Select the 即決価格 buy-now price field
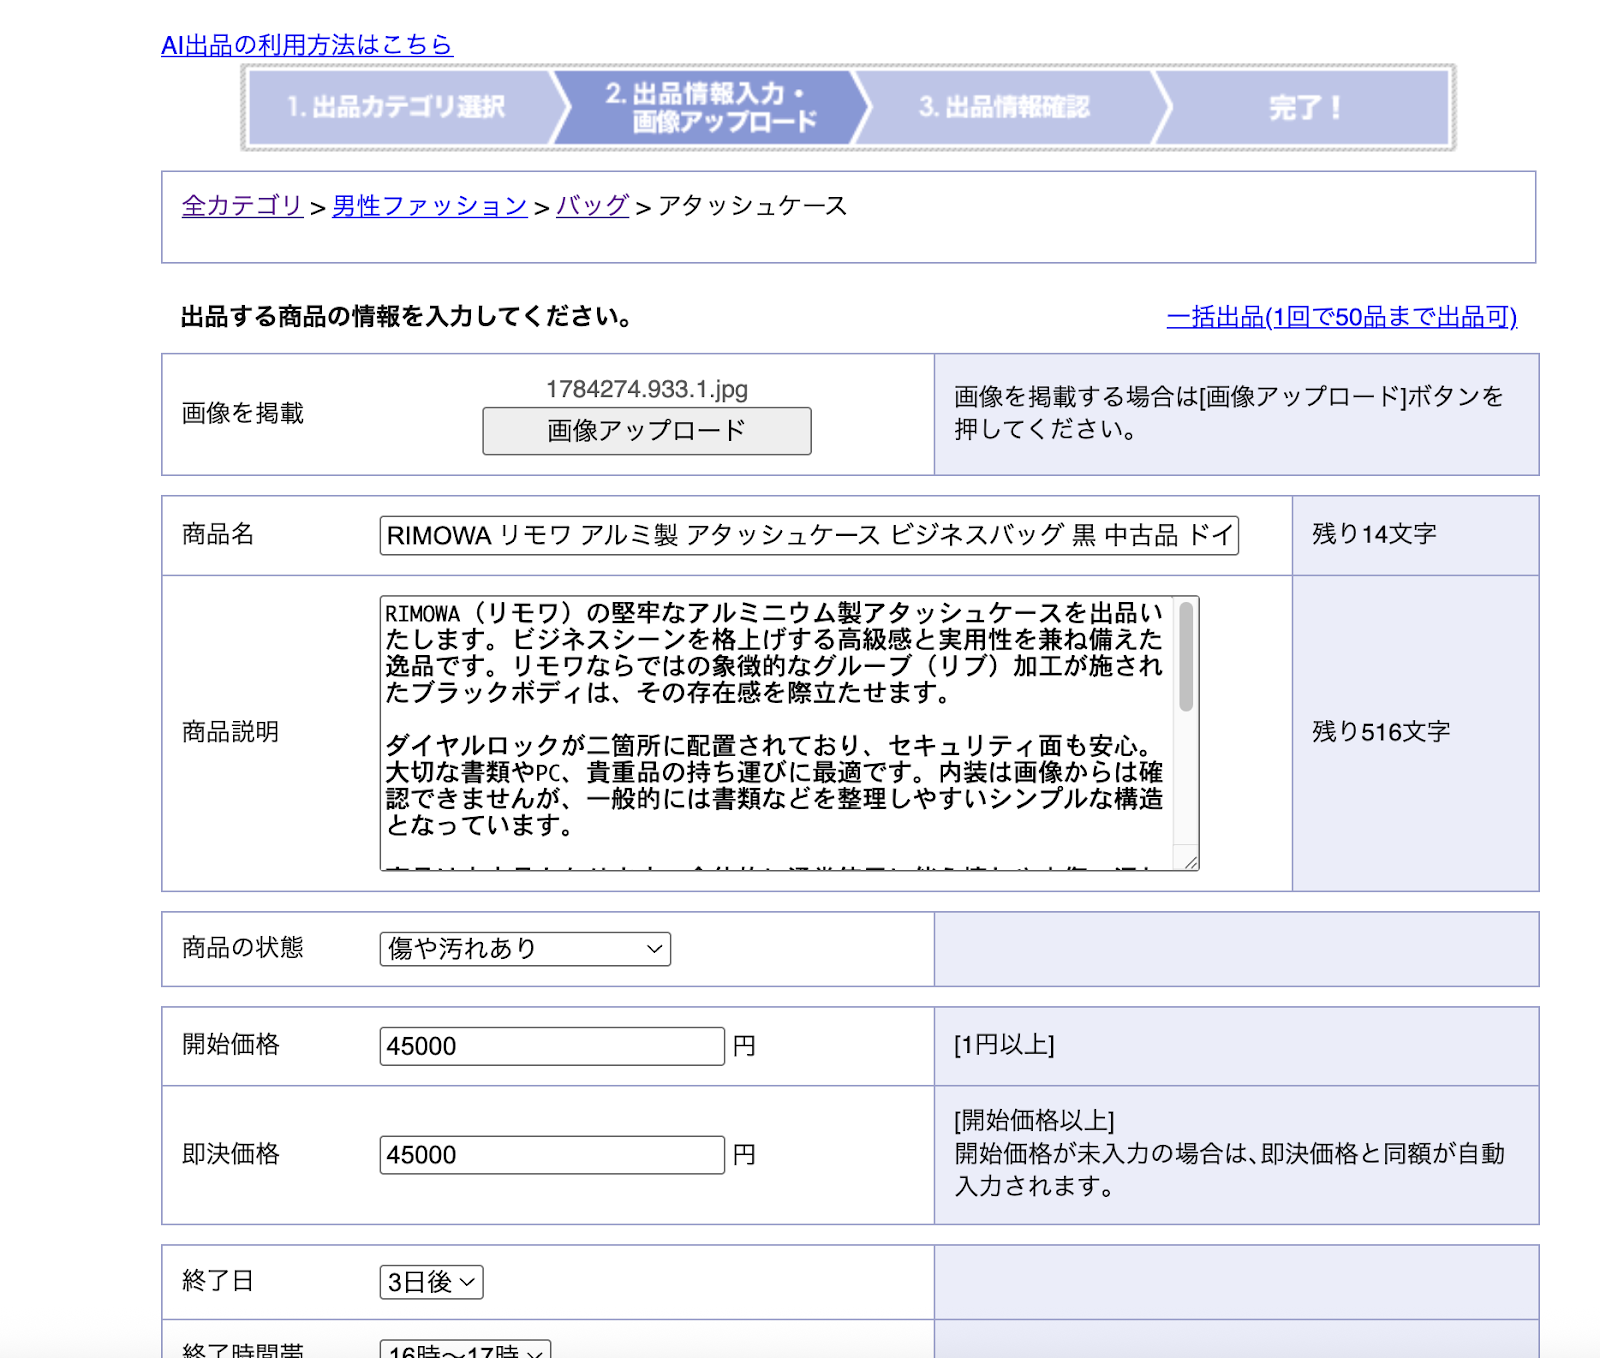The image size is (1600, 1358). [551, 1155]
